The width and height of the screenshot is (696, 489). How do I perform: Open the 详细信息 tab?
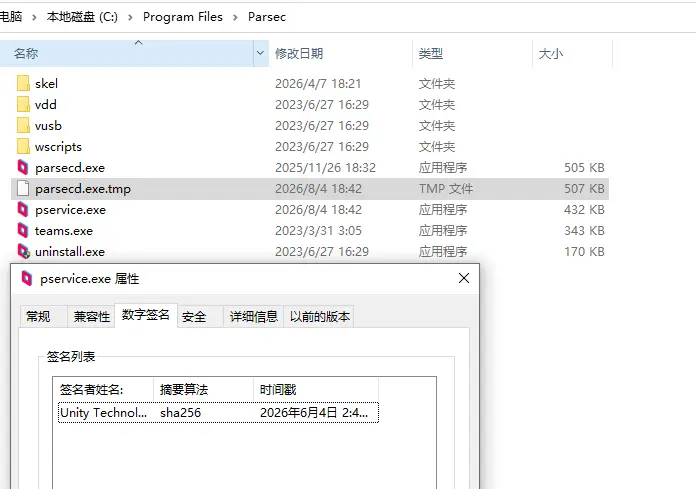253,316
